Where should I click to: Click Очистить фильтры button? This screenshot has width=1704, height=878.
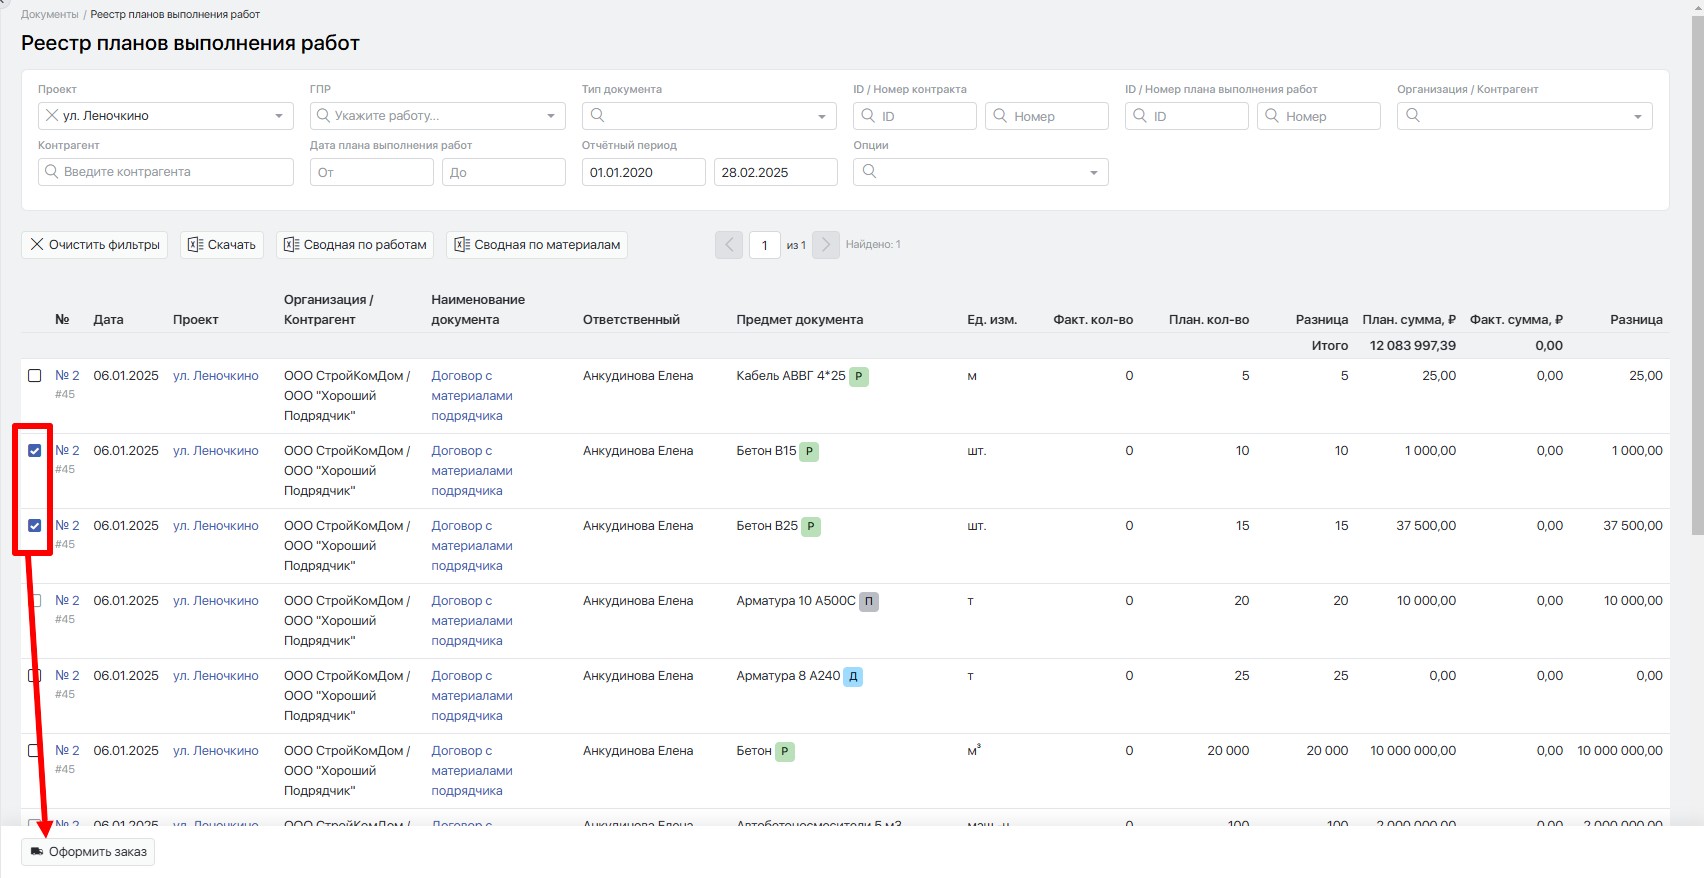pos(95,245)
